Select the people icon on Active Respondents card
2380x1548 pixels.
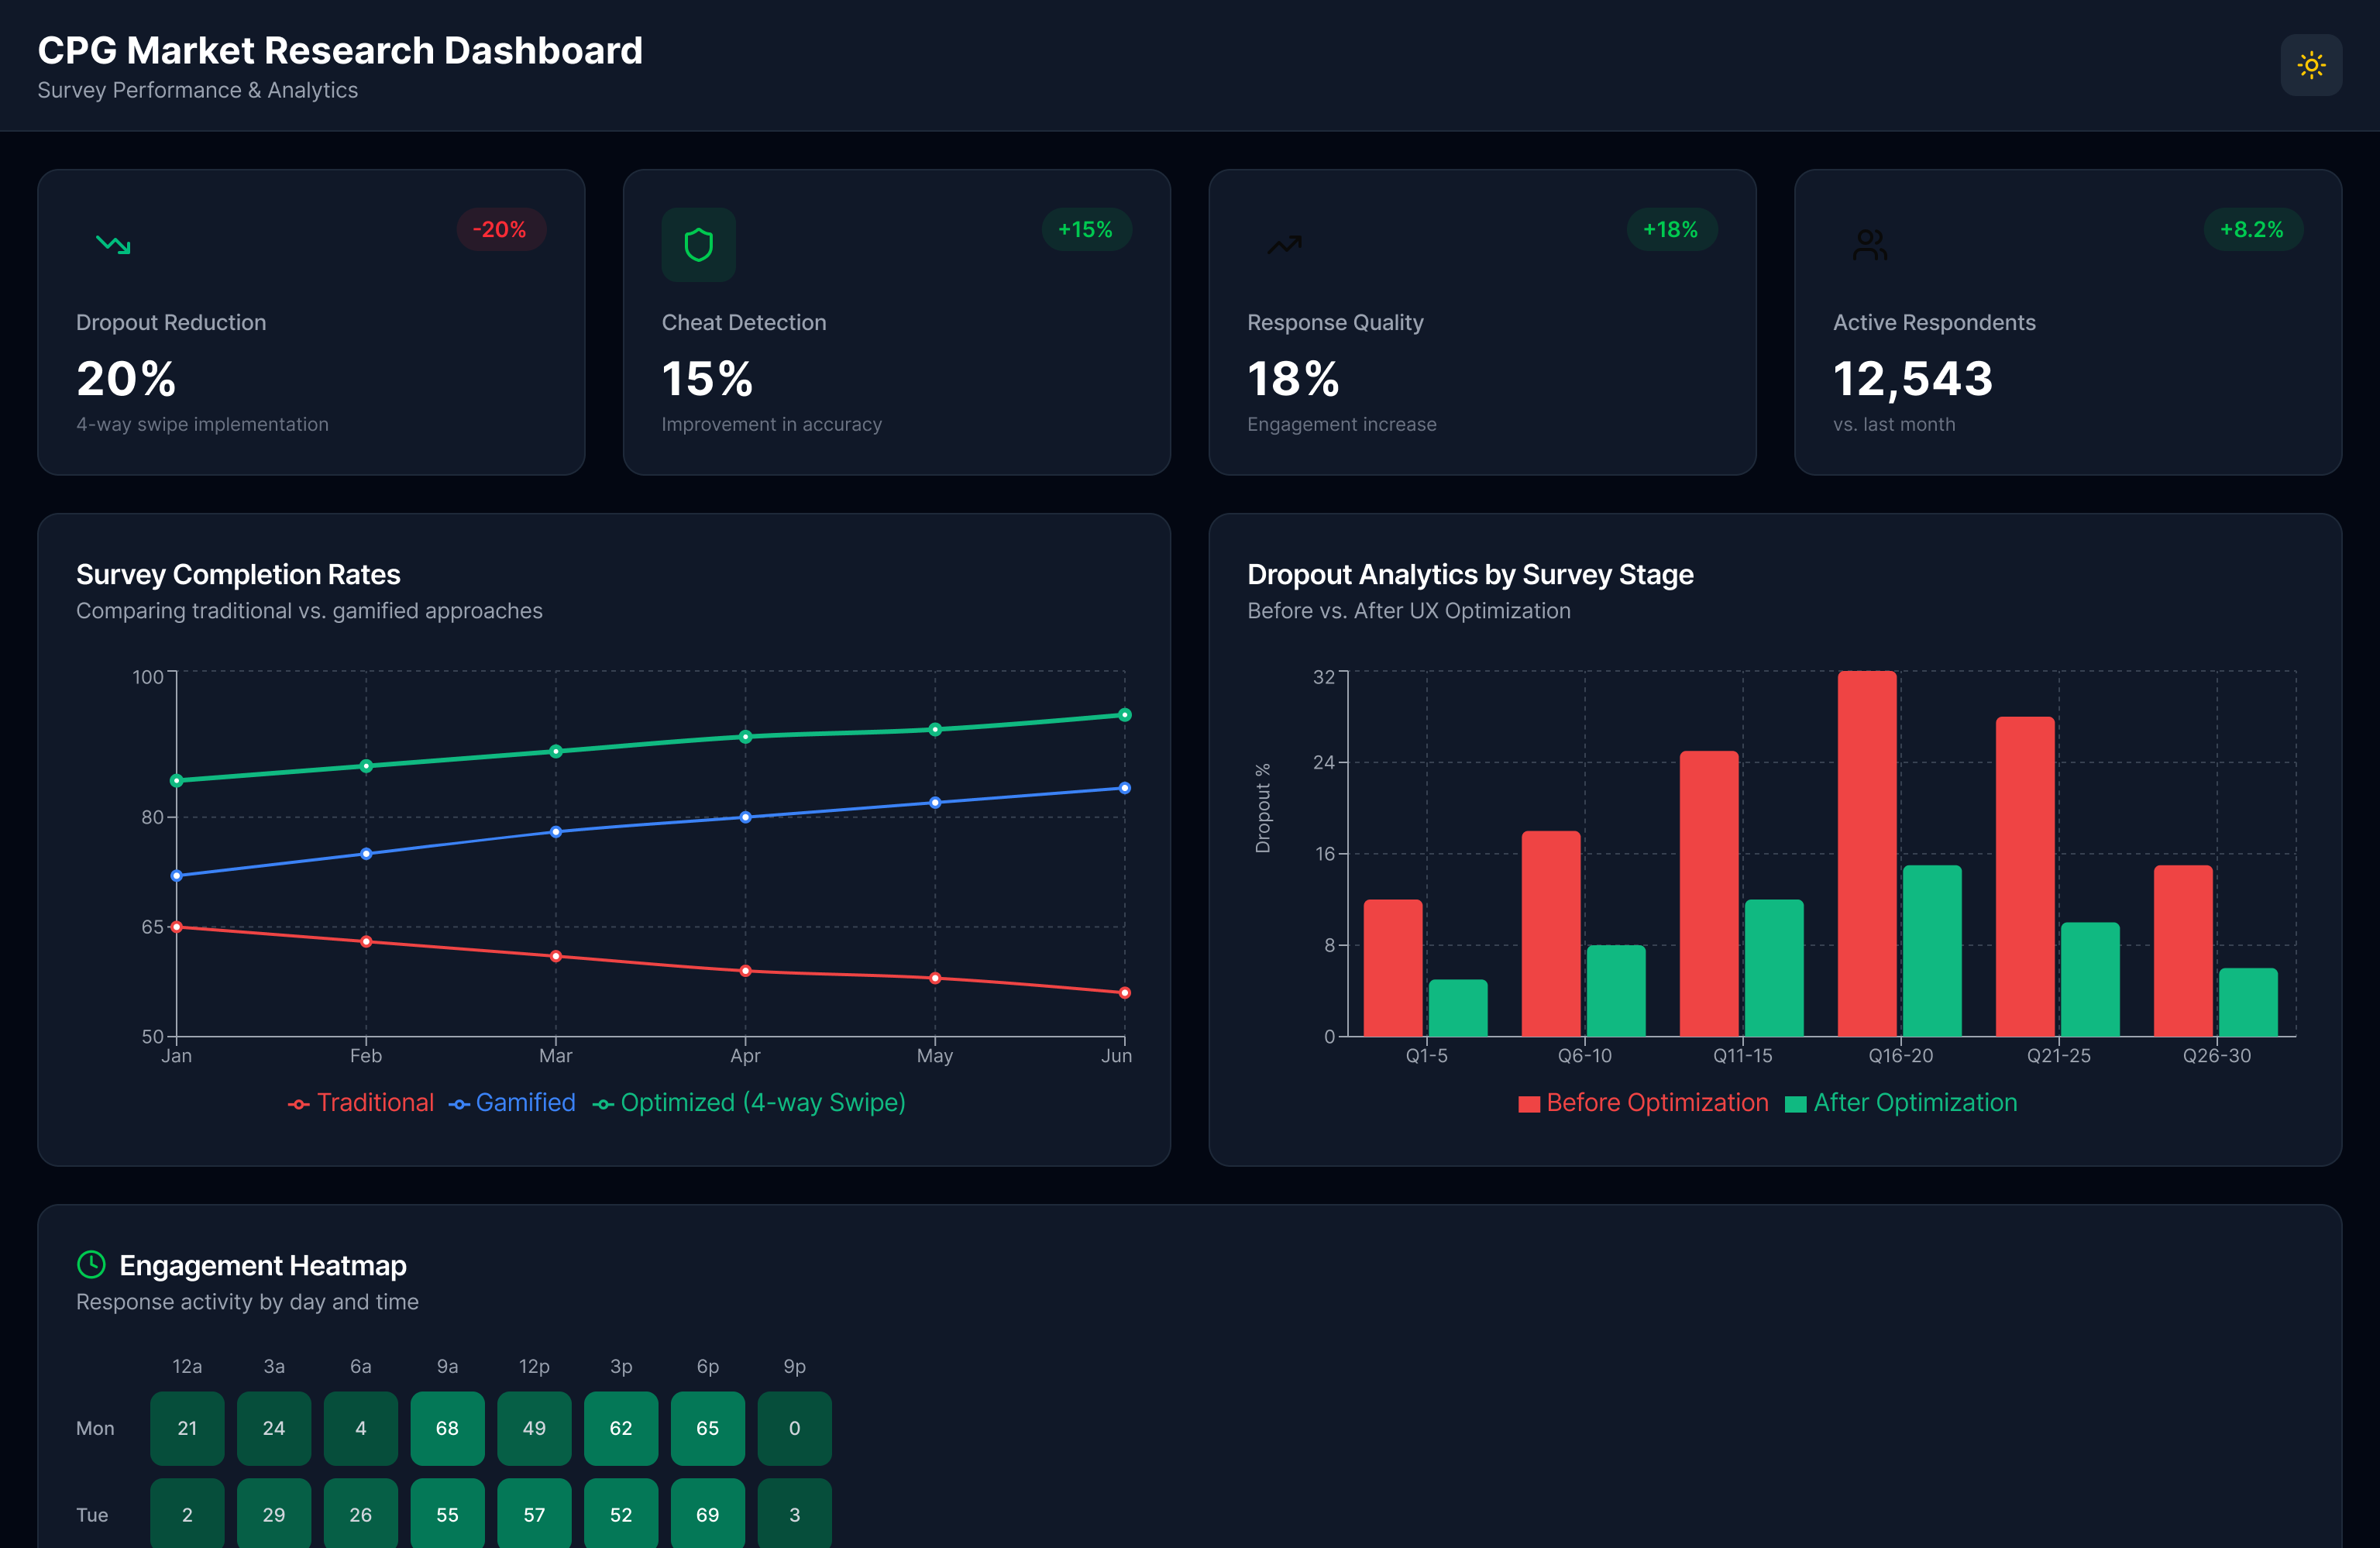1869,244
